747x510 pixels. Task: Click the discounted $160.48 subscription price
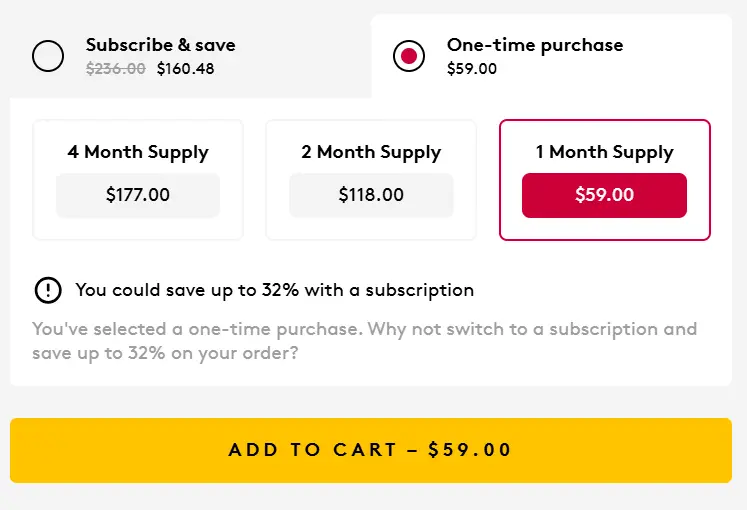click(185, 69)
